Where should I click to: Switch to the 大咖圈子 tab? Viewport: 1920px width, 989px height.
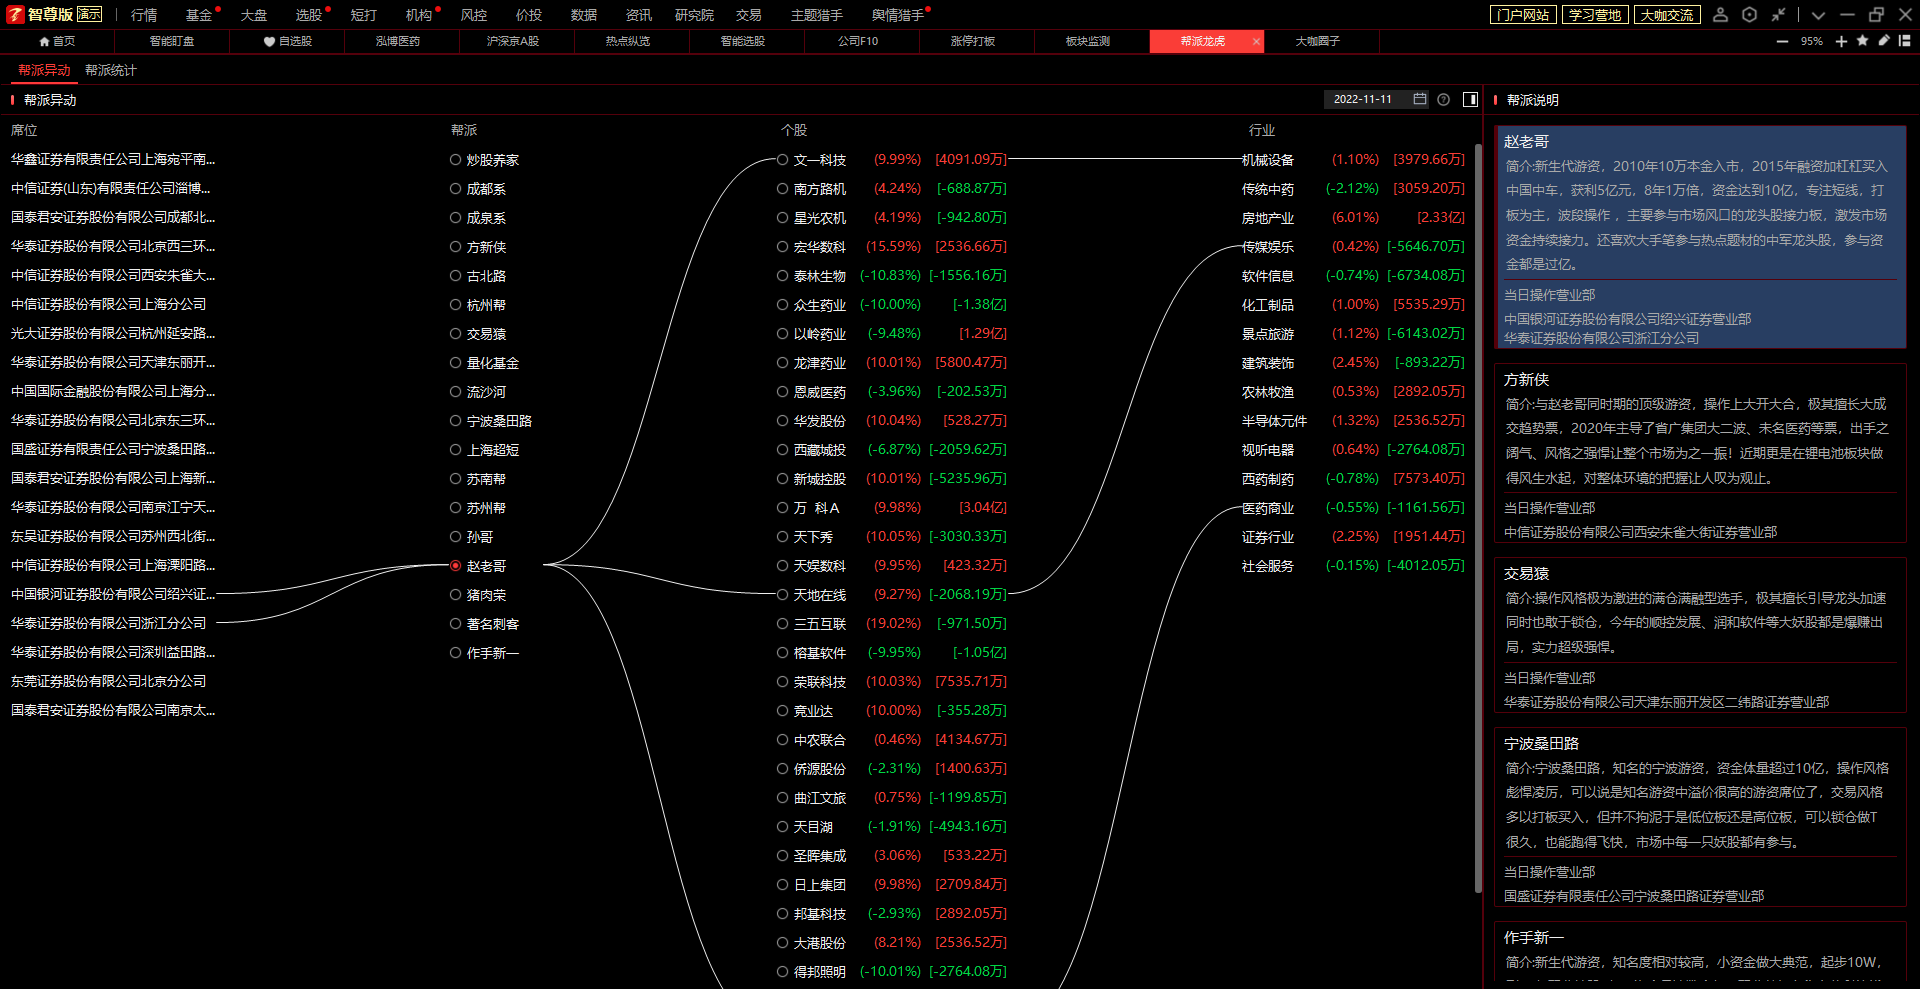1318,41
